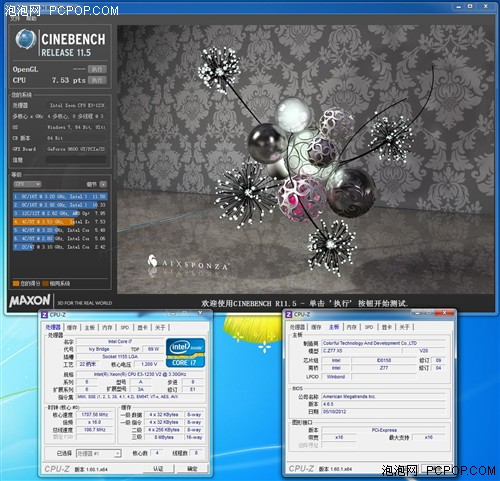This screenshot has width=500, height=481.
Task: Click Socket 1155 LGA package field
Action: point(120,357)
